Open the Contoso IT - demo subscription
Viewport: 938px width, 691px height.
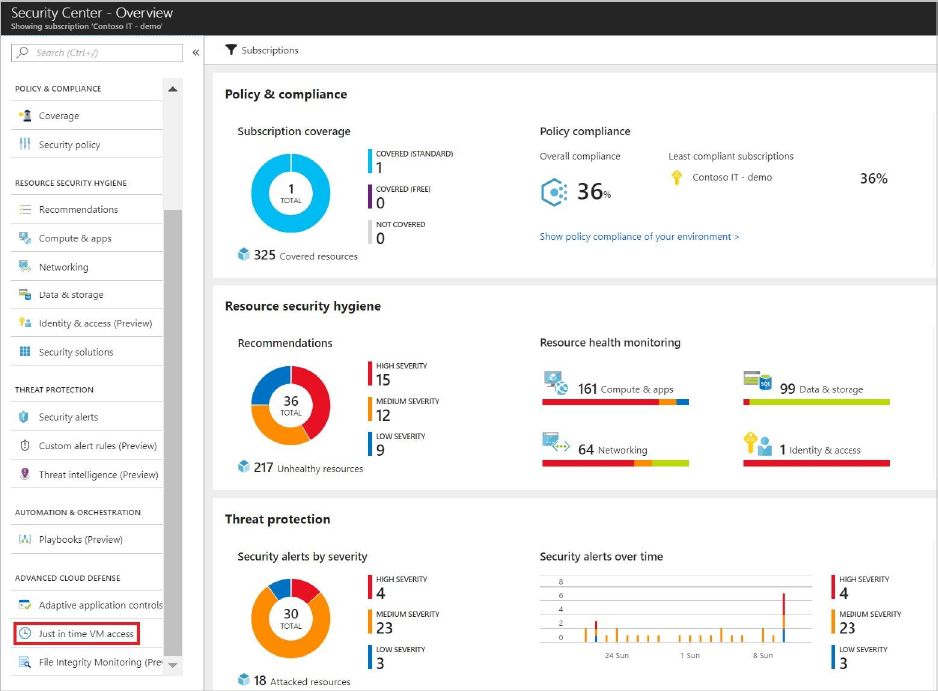pyautogui.click(x=732, y=177)
